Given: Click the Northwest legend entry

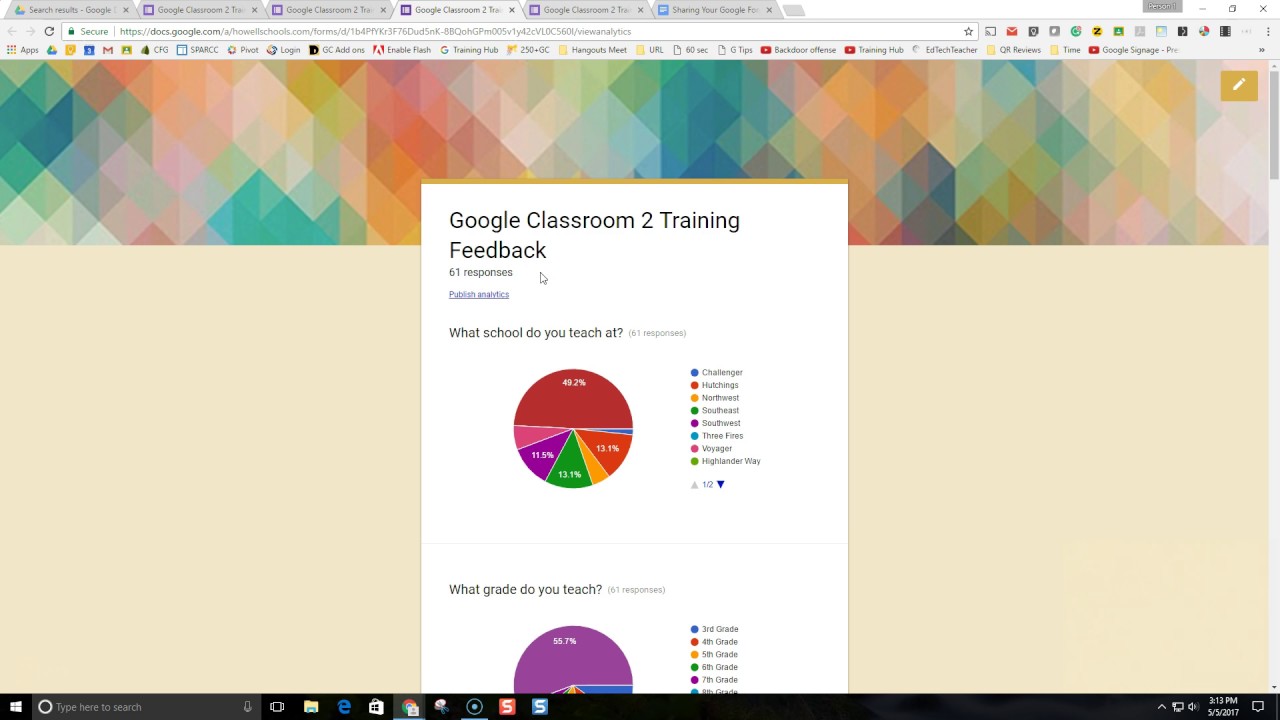Looking at the screenshot, I should [715, 398].
